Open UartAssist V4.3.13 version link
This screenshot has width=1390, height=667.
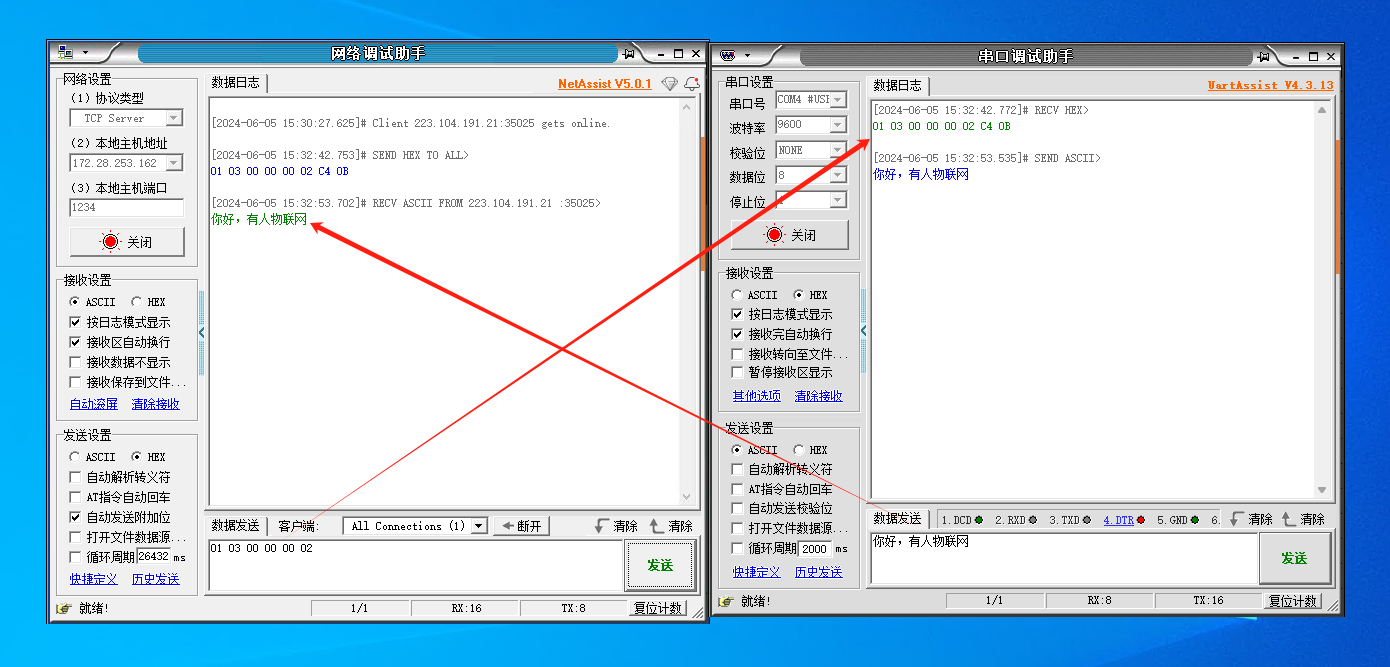pos(1270,86)
